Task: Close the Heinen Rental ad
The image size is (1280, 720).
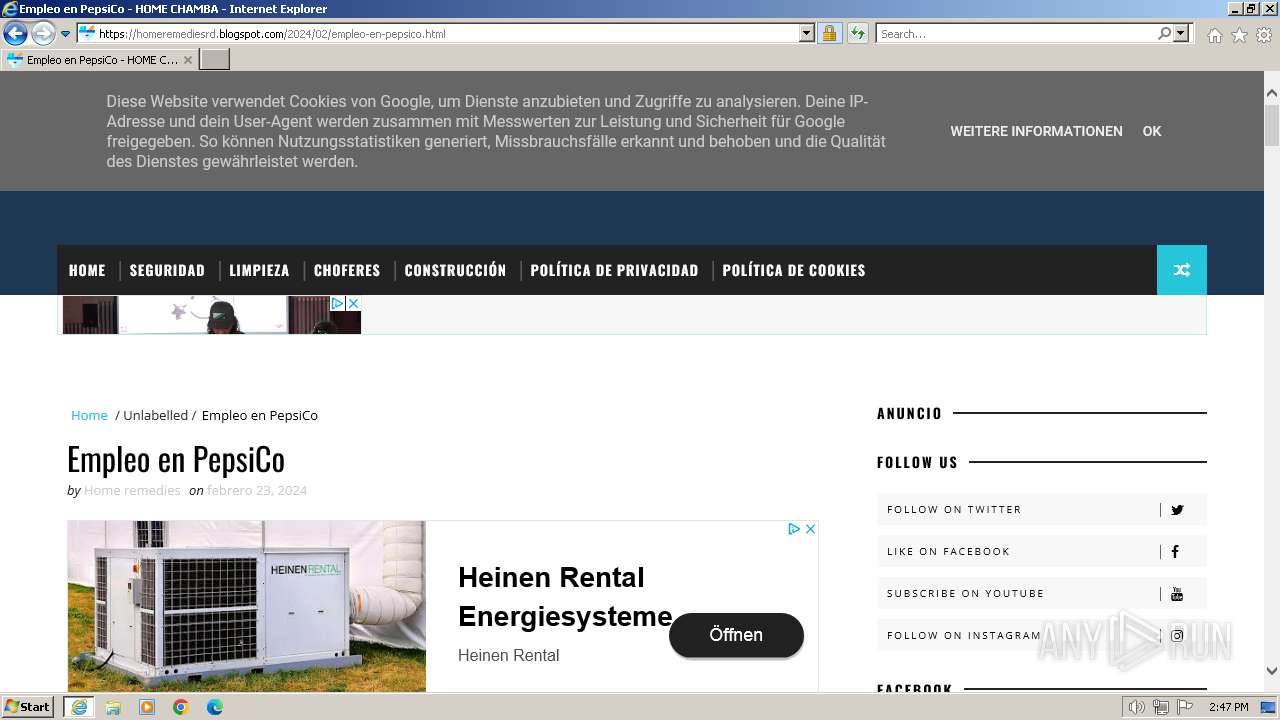Action: click(x=811, y=529)
